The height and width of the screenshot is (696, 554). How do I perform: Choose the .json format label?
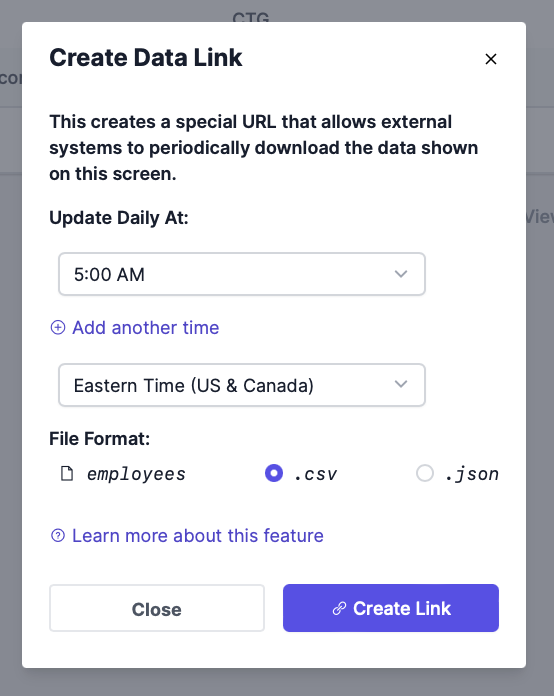coord(472,474)
